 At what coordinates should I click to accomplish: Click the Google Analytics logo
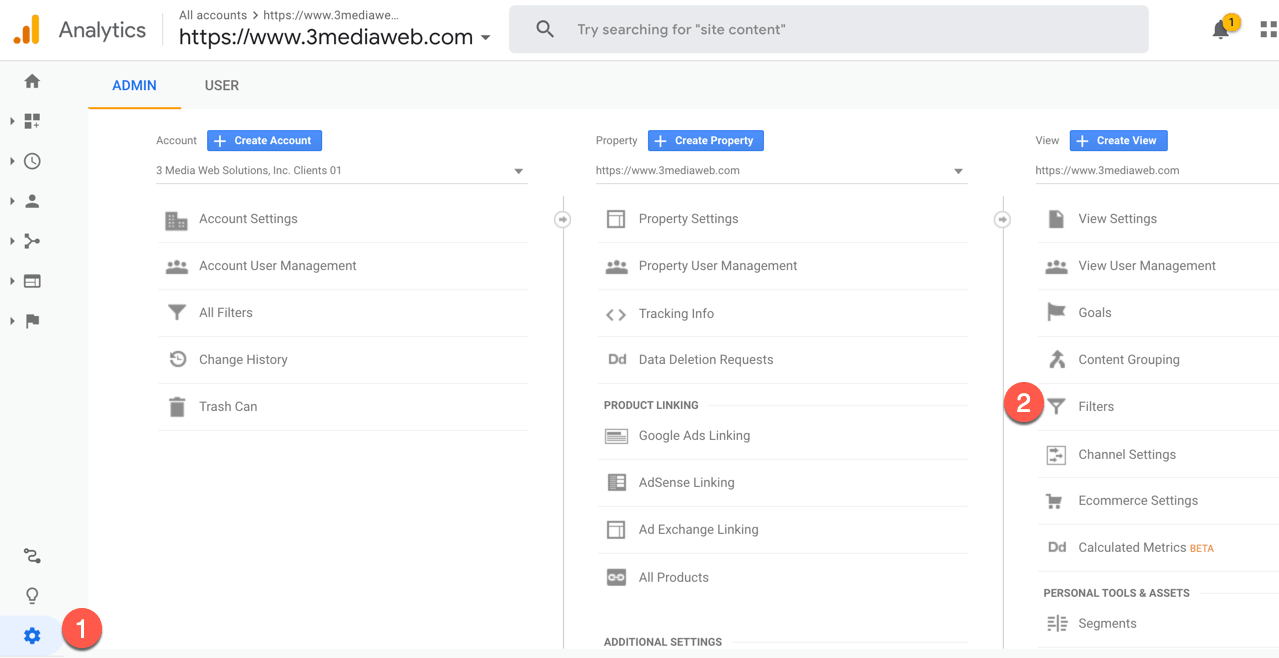27,30
